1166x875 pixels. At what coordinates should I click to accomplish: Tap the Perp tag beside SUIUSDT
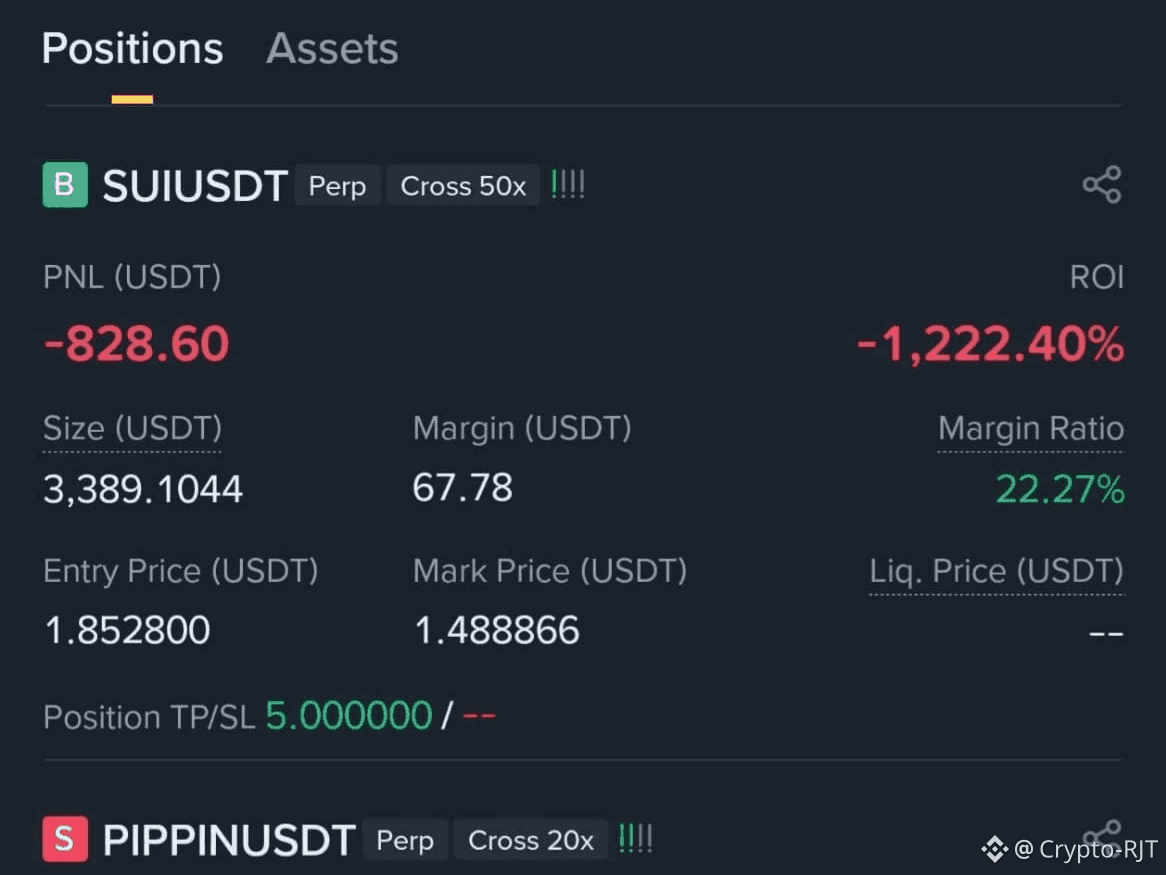[x=338, y=185]
